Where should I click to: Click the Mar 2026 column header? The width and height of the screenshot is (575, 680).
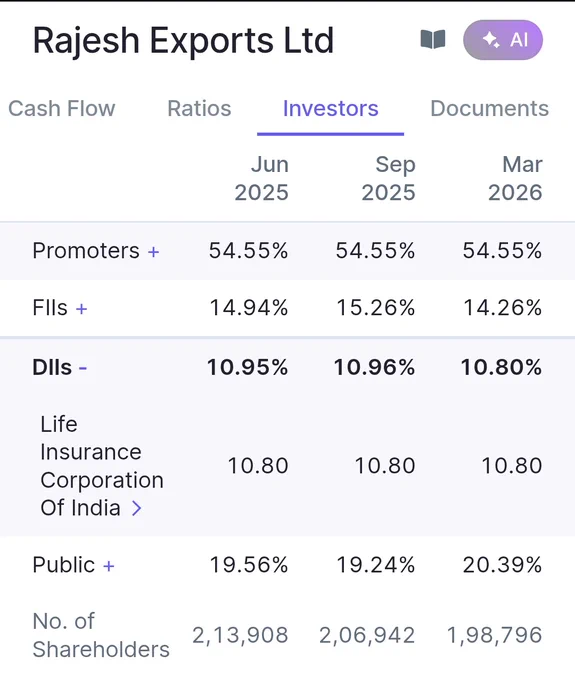pyautogui.click(x=515, y=178)
